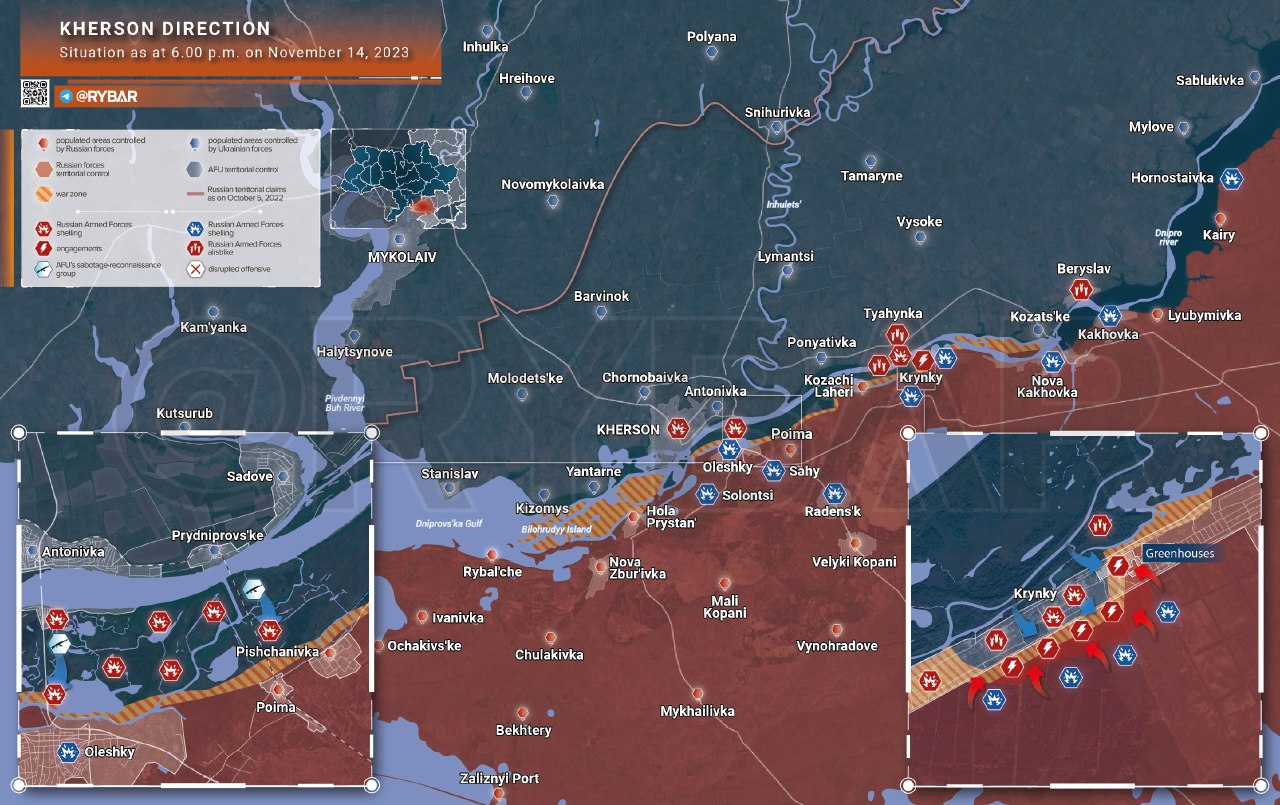Screen dimensions: 1280x805
Task: Click AFU sabotage-reconnaissance group legend icon
Action: 44,268
